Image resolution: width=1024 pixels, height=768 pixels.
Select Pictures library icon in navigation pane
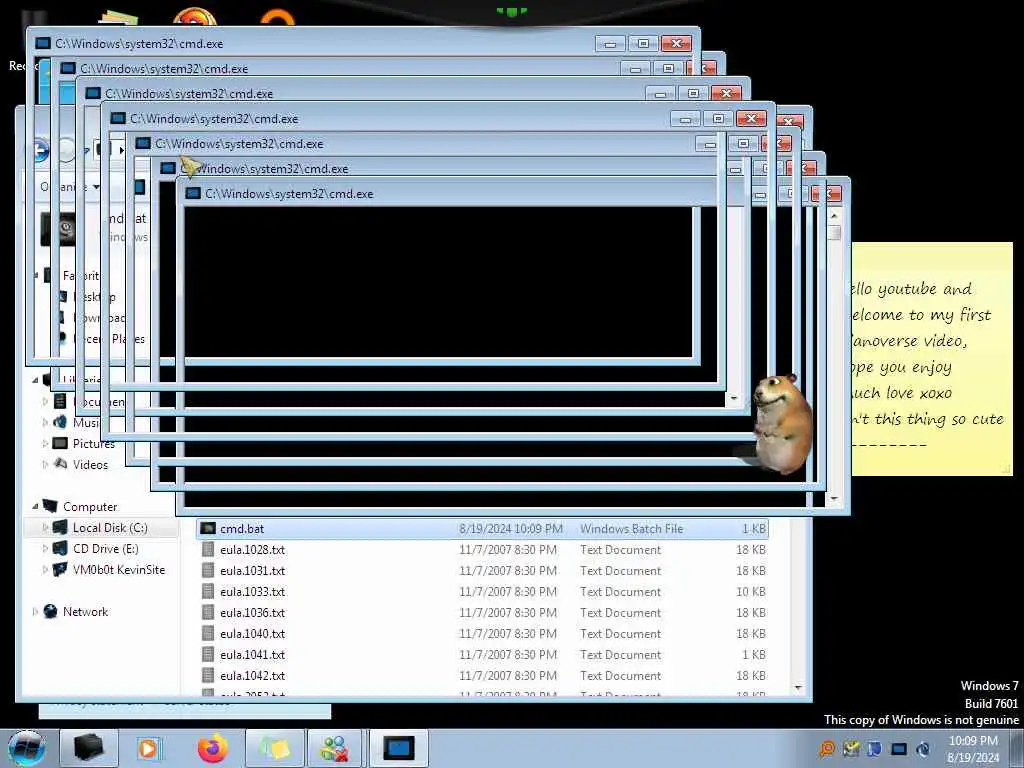(x=60, y=443)
